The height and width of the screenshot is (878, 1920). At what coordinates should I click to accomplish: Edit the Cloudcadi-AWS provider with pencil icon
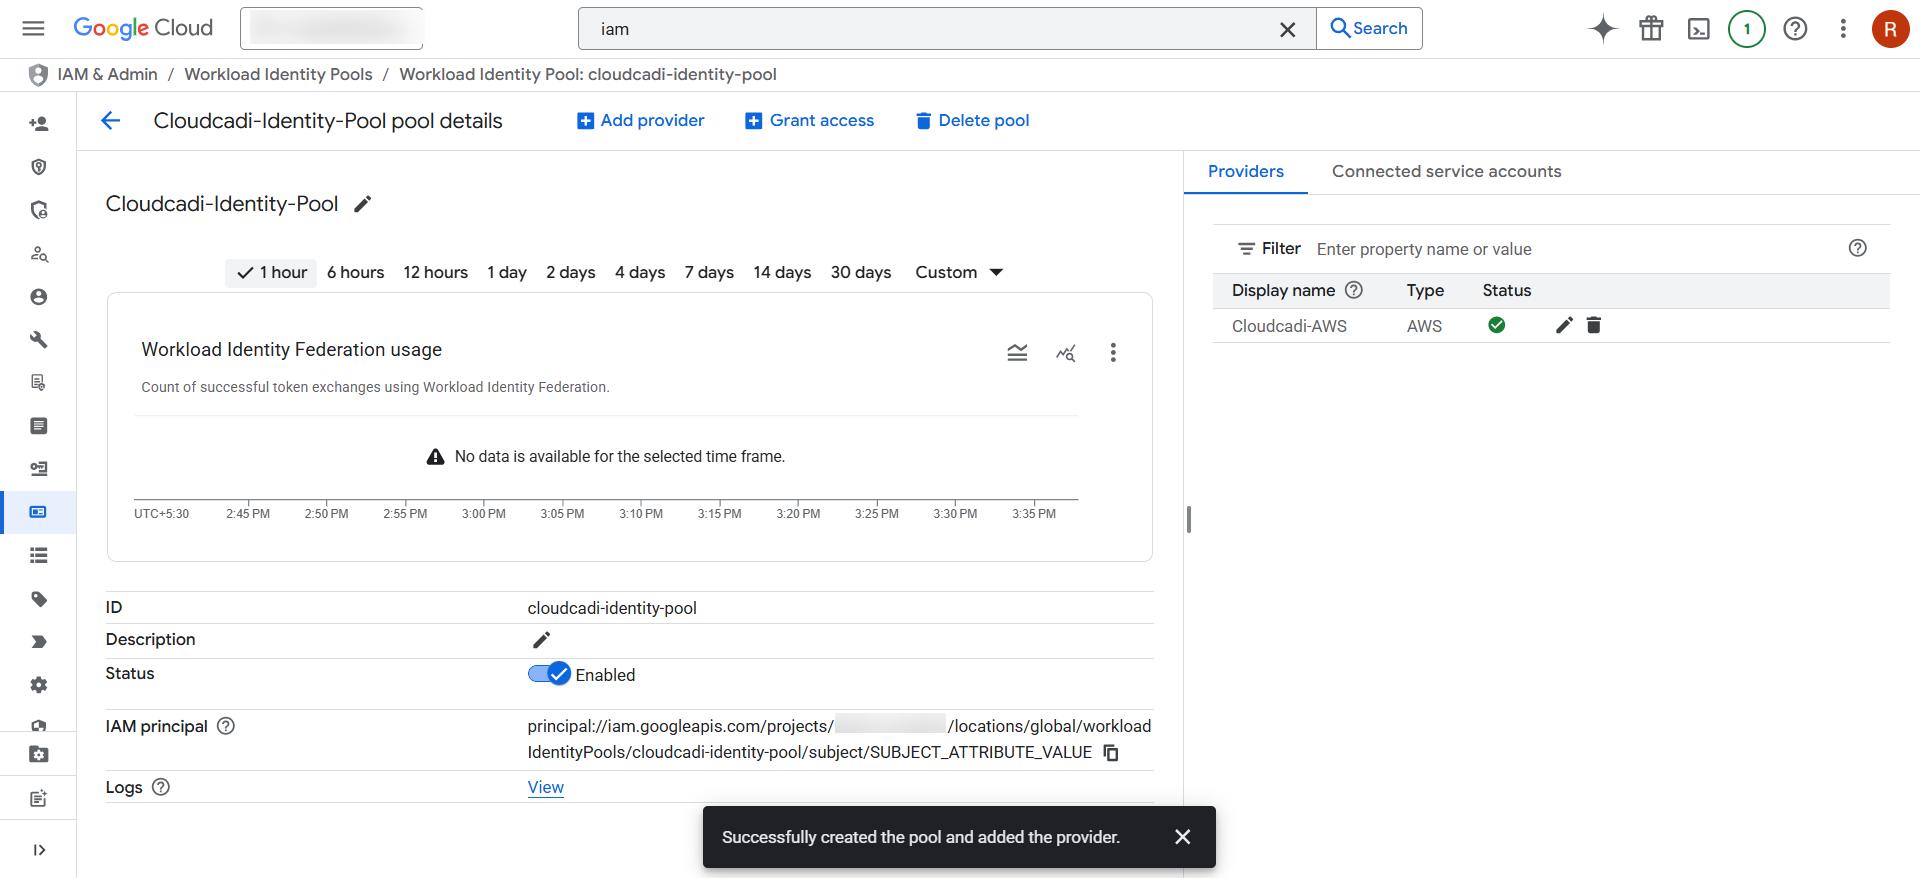pos(1564,325)
